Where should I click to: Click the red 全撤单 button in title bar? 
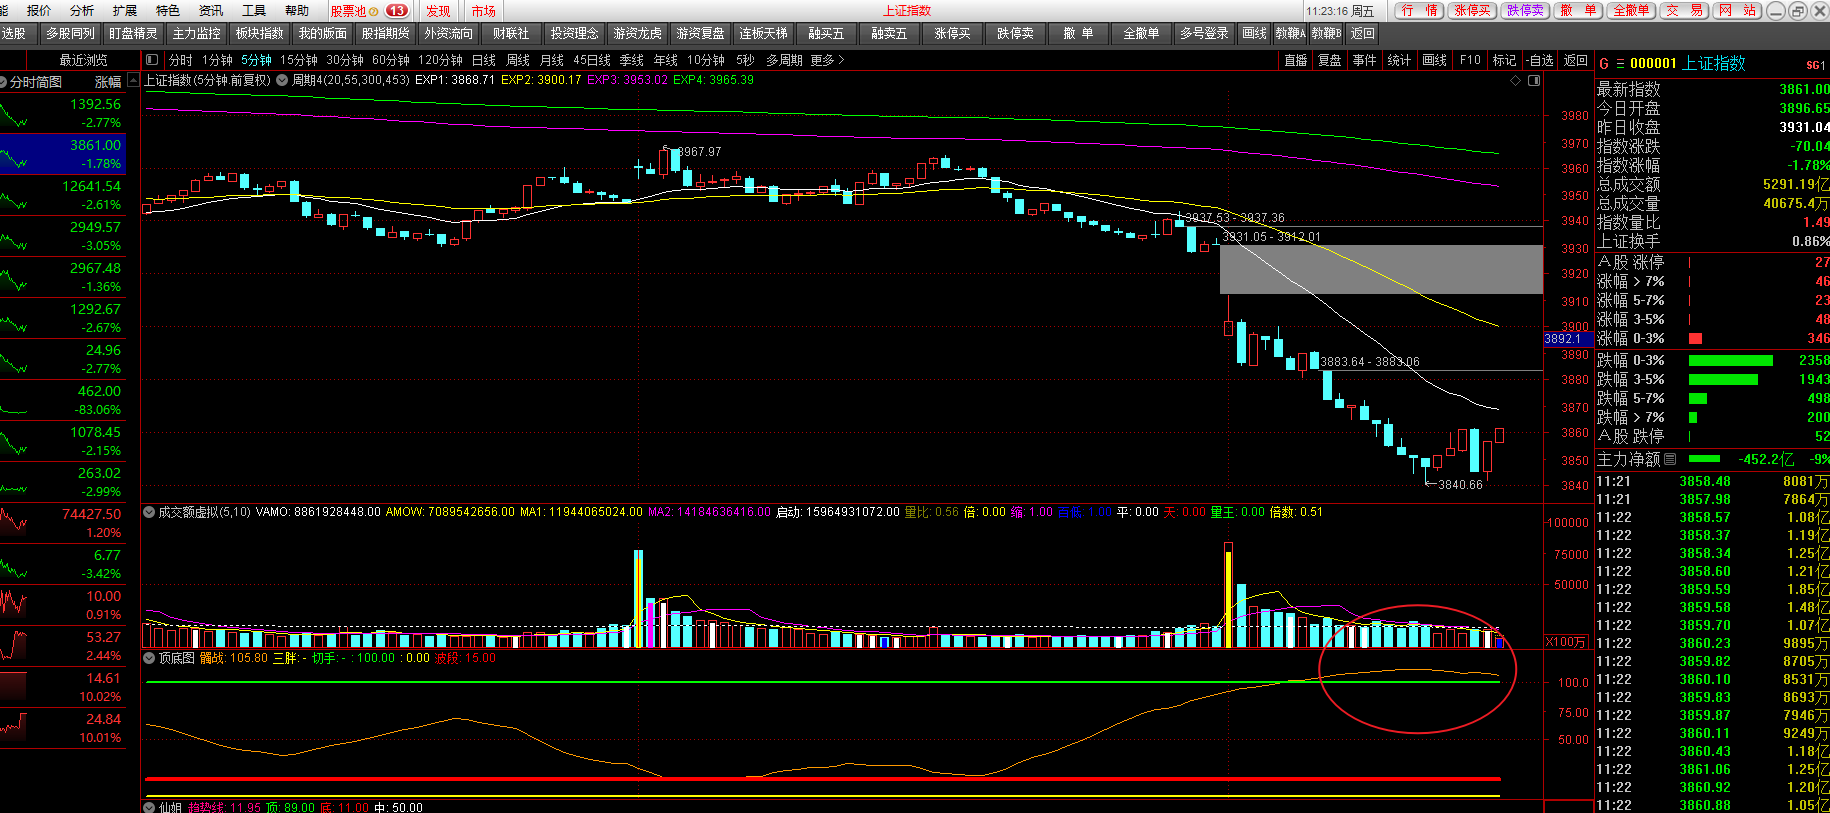tap(1632, 11)
